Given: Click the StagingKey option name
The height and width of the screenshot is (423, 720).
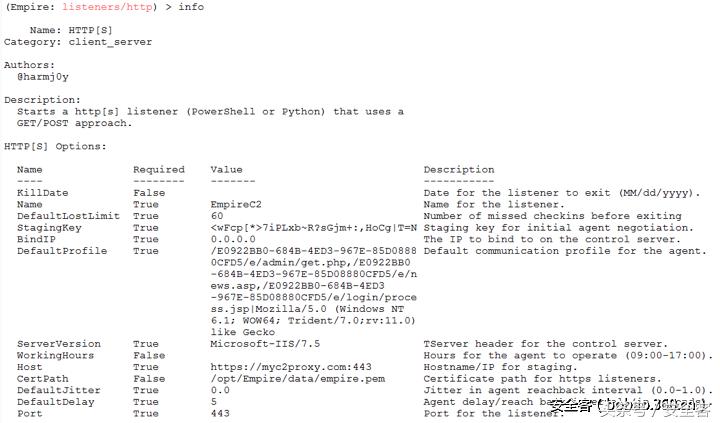Looking at the screenshot, I should (x=49, y=228).
